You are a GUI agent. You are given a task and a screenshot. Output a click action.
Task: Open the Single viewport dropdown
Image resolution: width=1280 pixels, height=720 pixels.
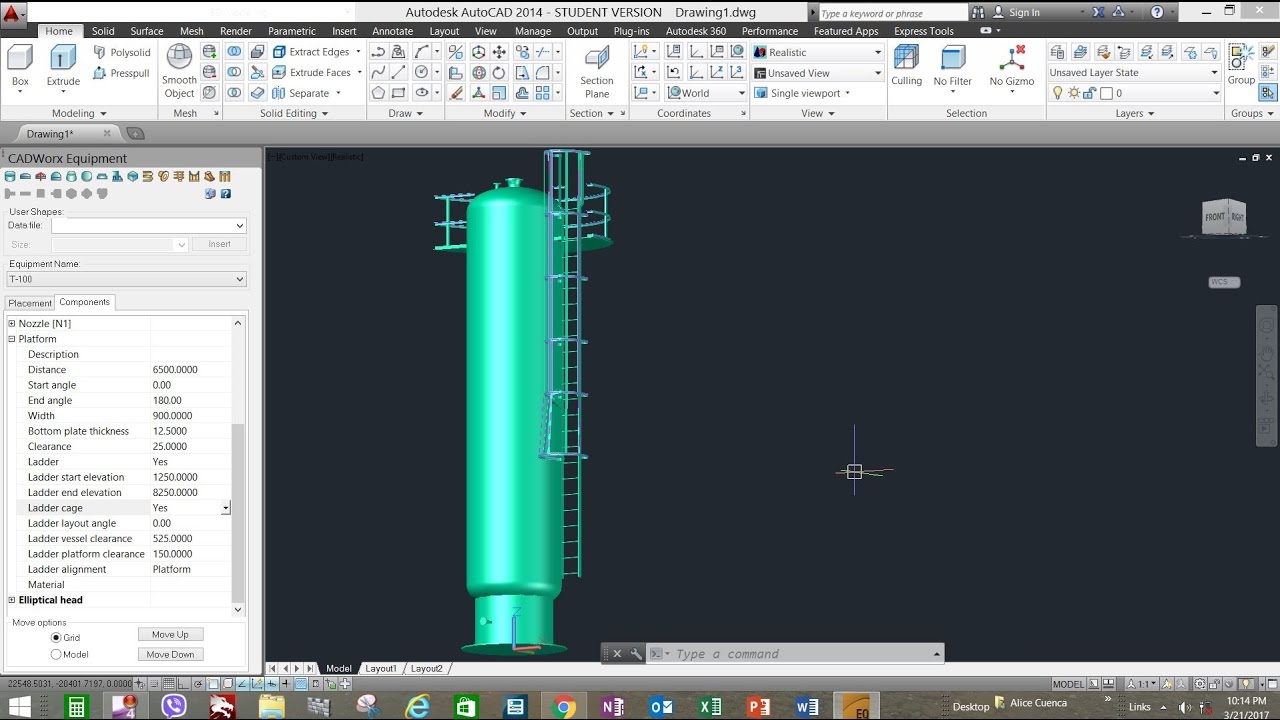848,93
